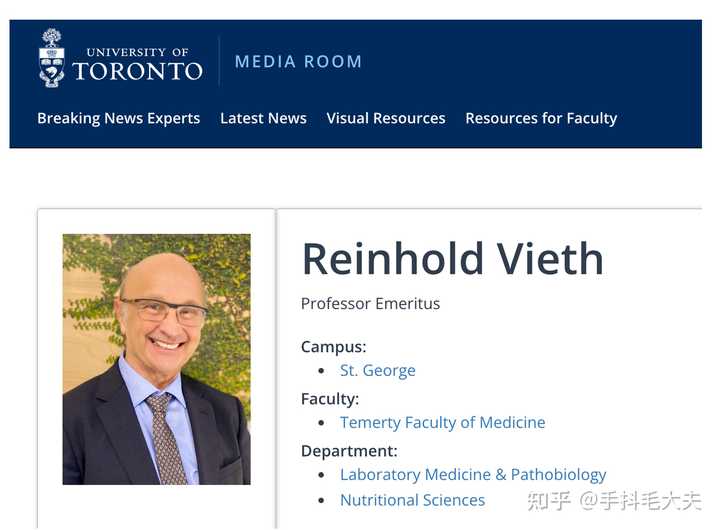Screen dimensions: 720x530
Task: Open the Temerty Faculty of Medicine link
Action: click(x=442, y=422)
